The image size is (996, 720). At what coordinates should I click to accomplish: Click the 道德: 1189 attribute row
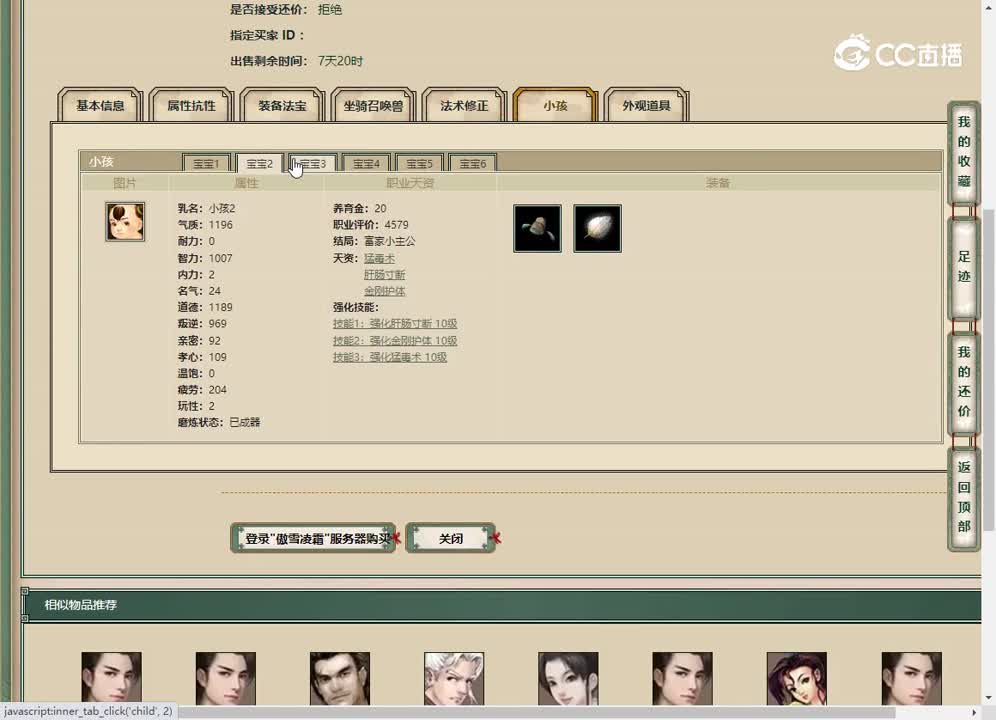pos(205,307)
